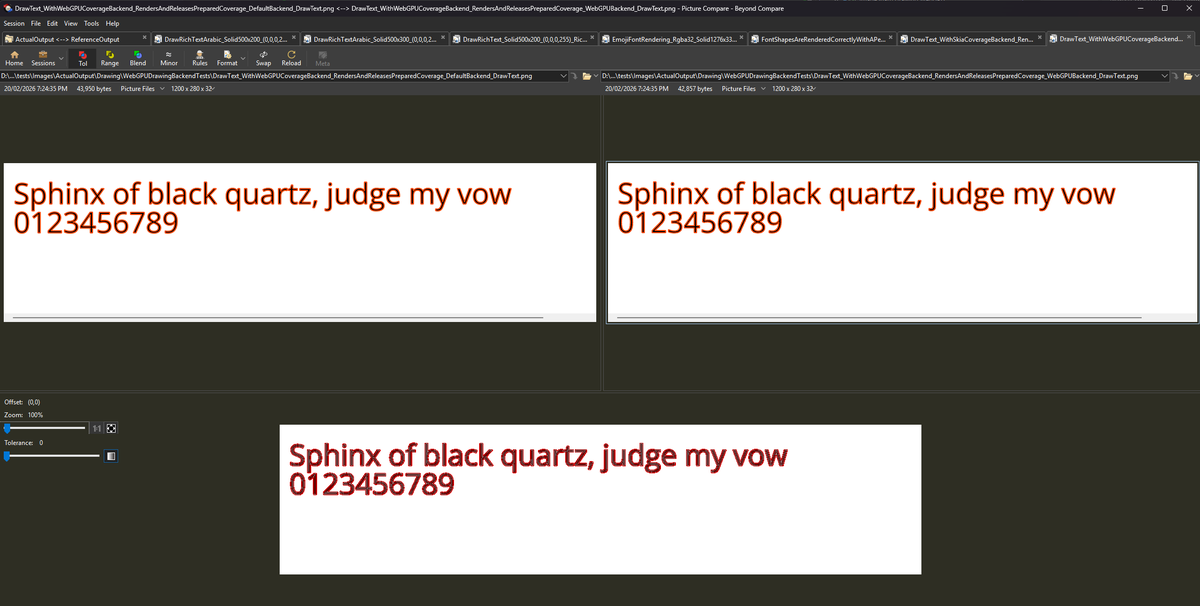Browse for left file with folder icon
The image size is (1200, 606).
point(587,76)
